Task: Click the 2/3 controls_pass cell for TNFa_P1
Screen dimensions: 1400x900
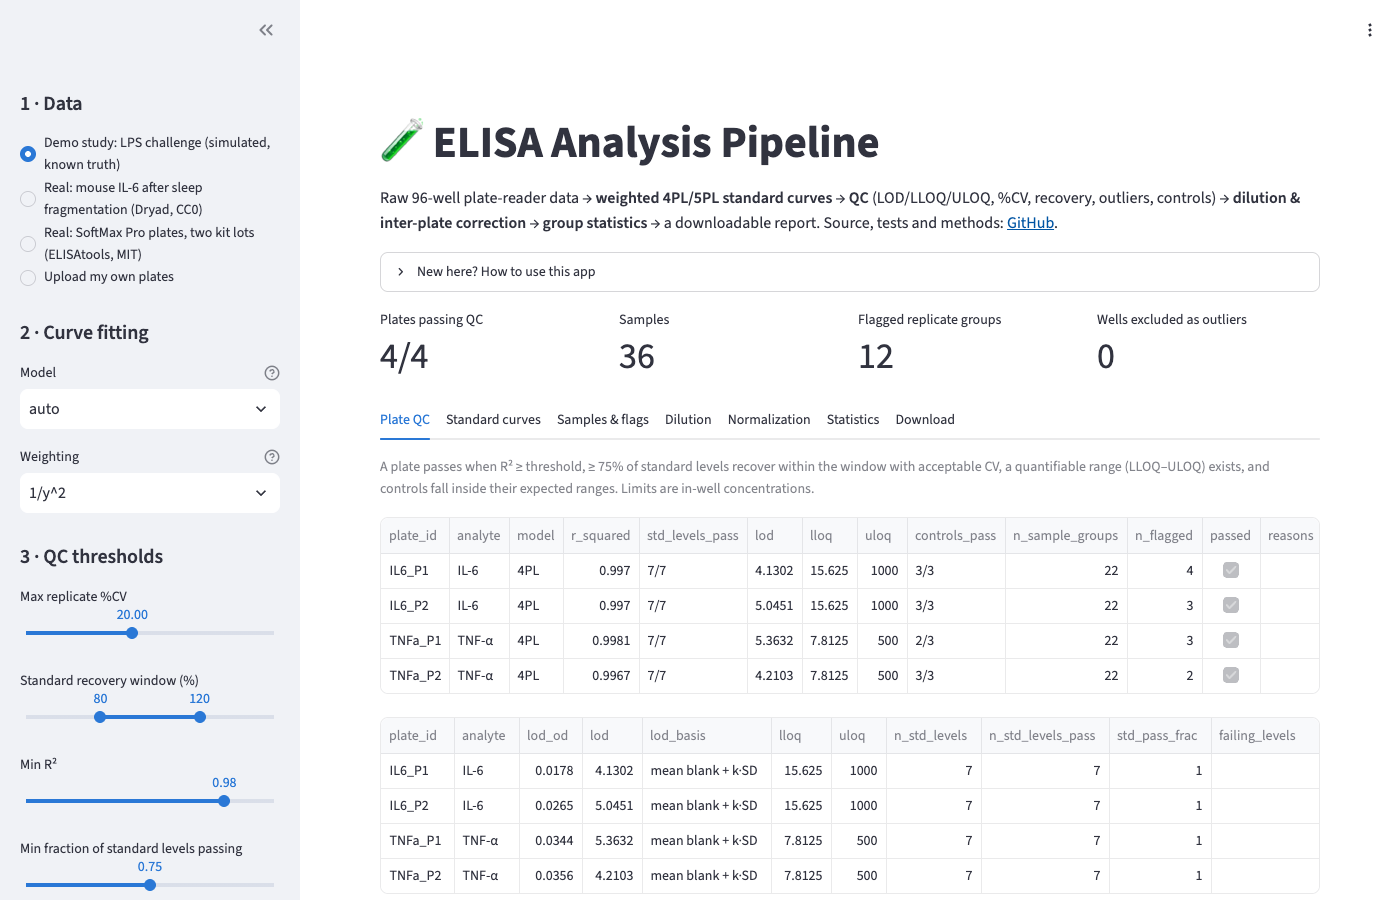Action: pos(955,641)
